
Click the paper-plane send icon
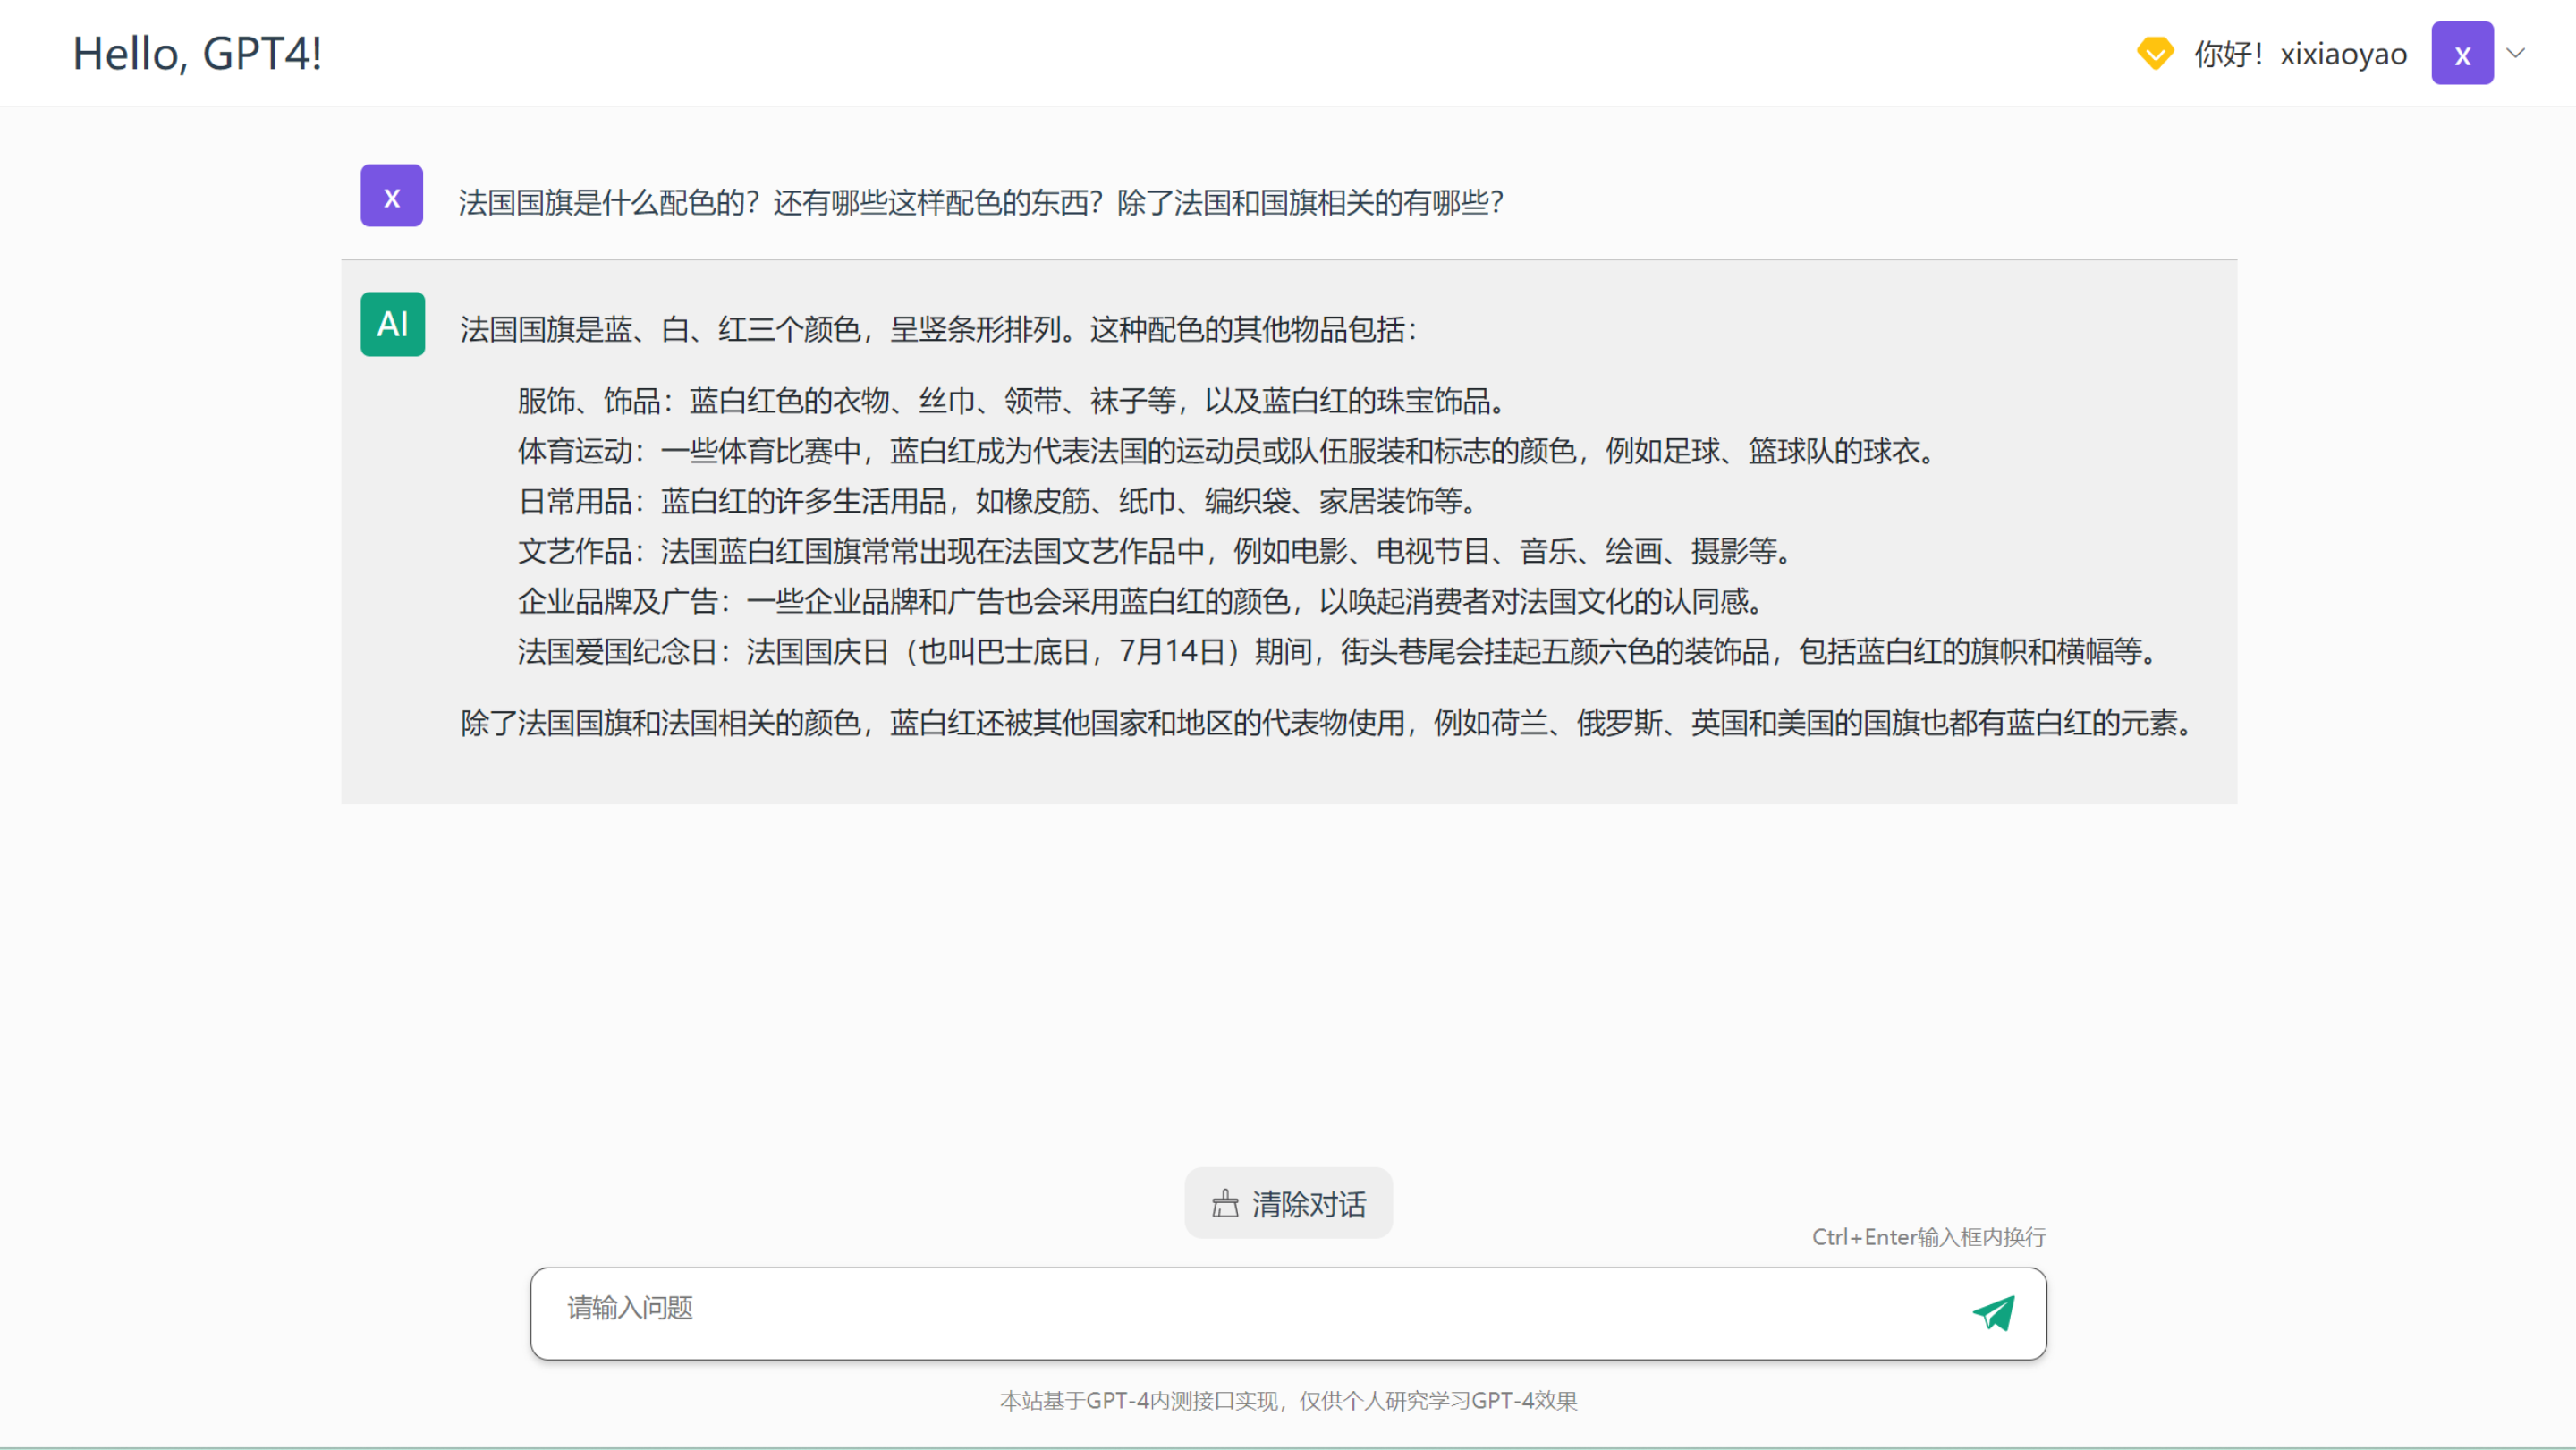(x=1993, y=1313)
